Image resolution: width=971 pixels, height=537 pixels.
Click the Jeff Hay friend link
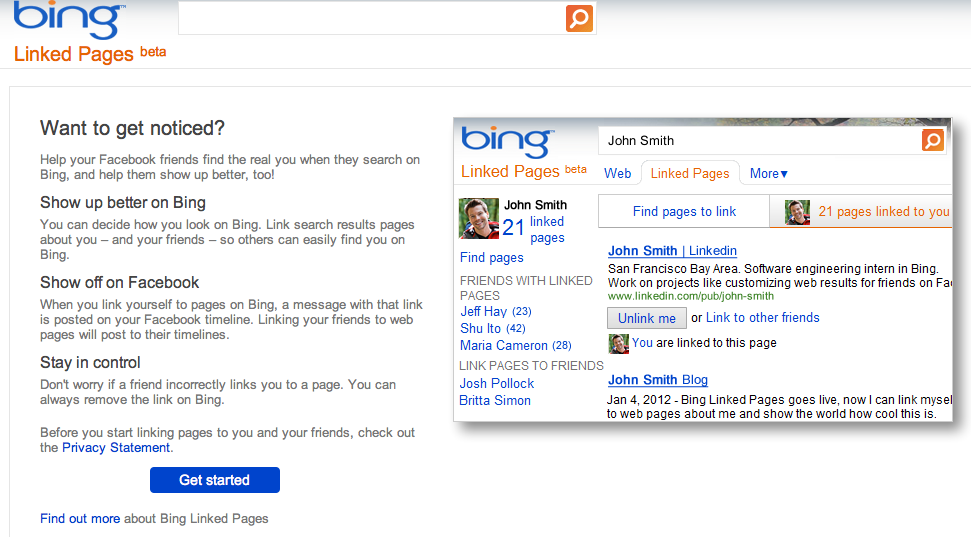tap(483, 311)
